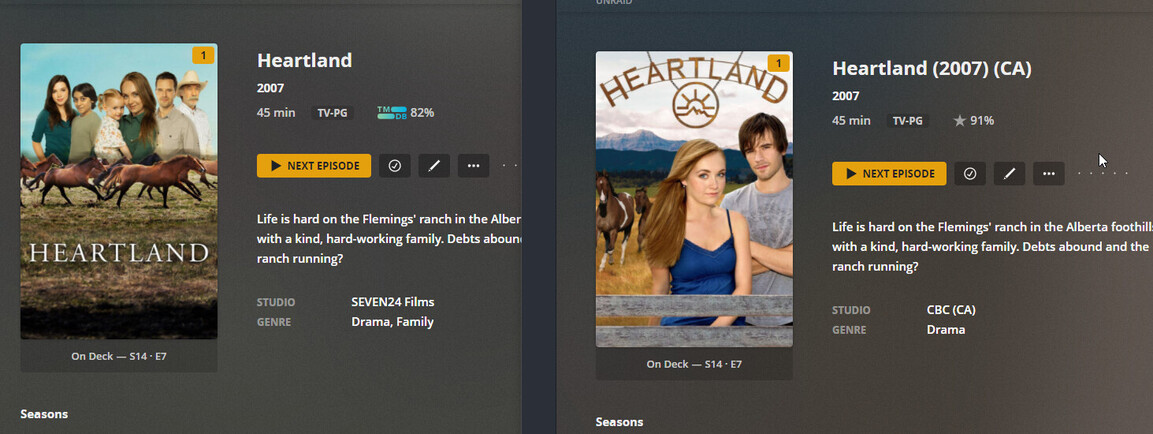The width and height of the screenshot is (1153, 434).
Task: Open more options ellipsis in left panel
Action: coord(474,166)
